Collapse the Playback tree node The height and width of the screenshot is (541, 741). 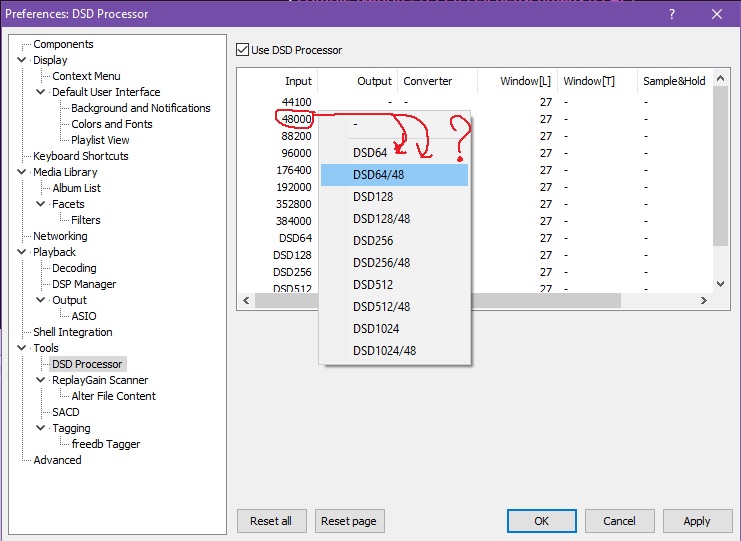click(x=23, y=252)
